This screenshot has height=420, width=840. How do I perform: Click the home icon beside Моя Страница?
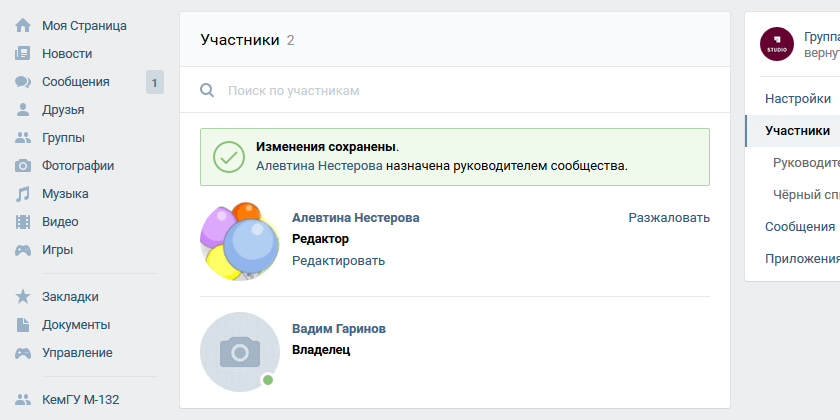[22, 26]
